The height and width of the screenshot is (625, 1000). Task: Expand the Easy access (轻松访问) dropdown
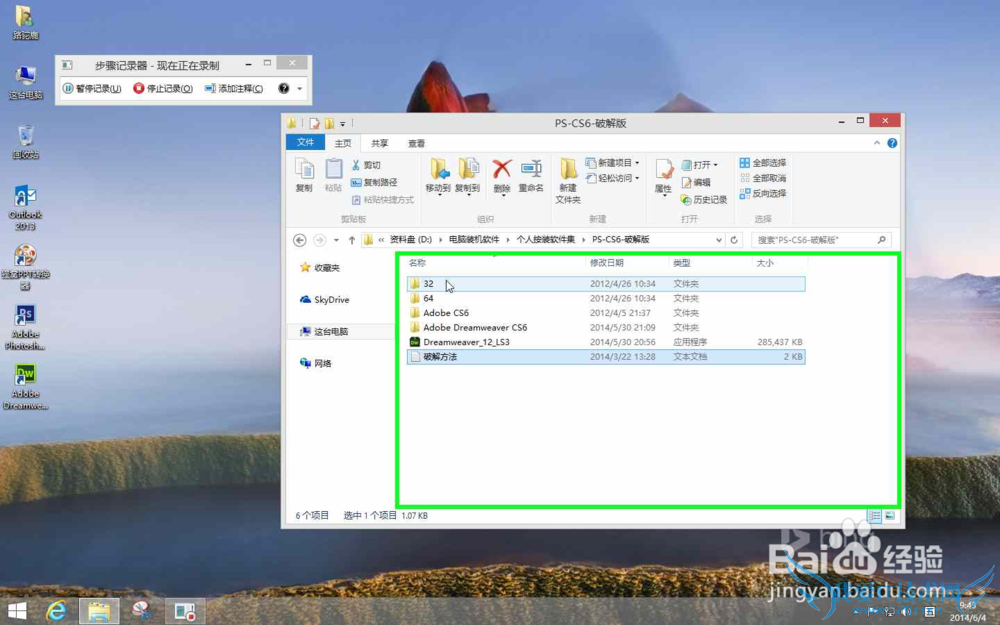[x=637, y=178]
